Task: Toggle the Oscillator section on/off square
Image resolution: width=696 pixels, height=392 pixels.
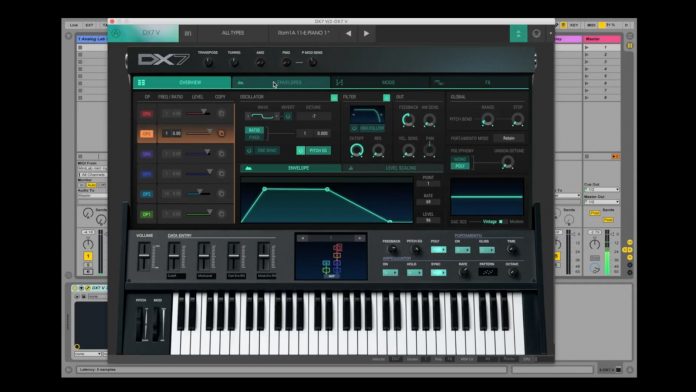Action: coord(334,98)
